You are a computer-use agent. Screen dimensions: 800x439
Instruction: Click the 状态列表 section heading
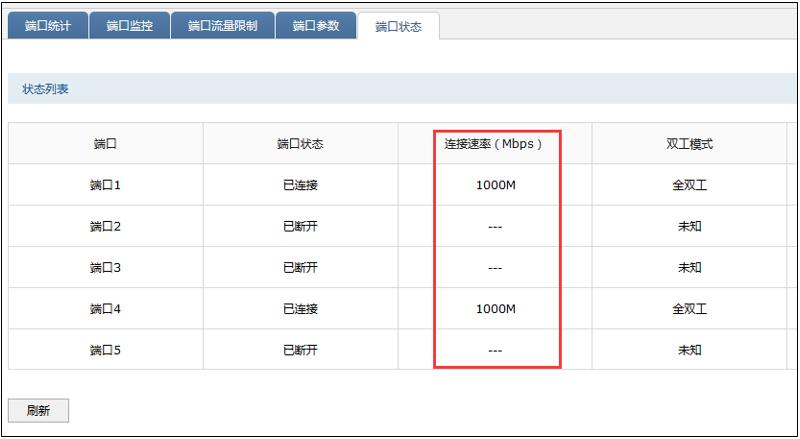point(45,89)
